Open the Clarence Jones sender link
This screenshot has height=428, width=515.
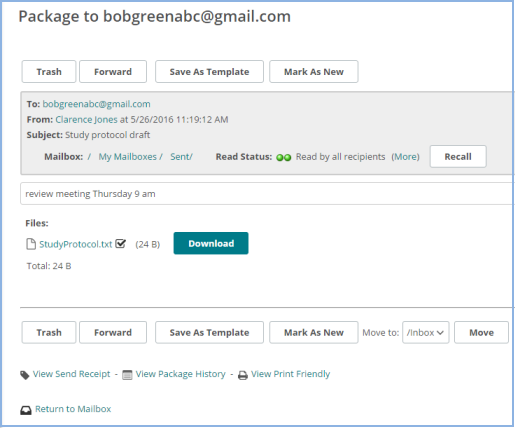(86, 120)
